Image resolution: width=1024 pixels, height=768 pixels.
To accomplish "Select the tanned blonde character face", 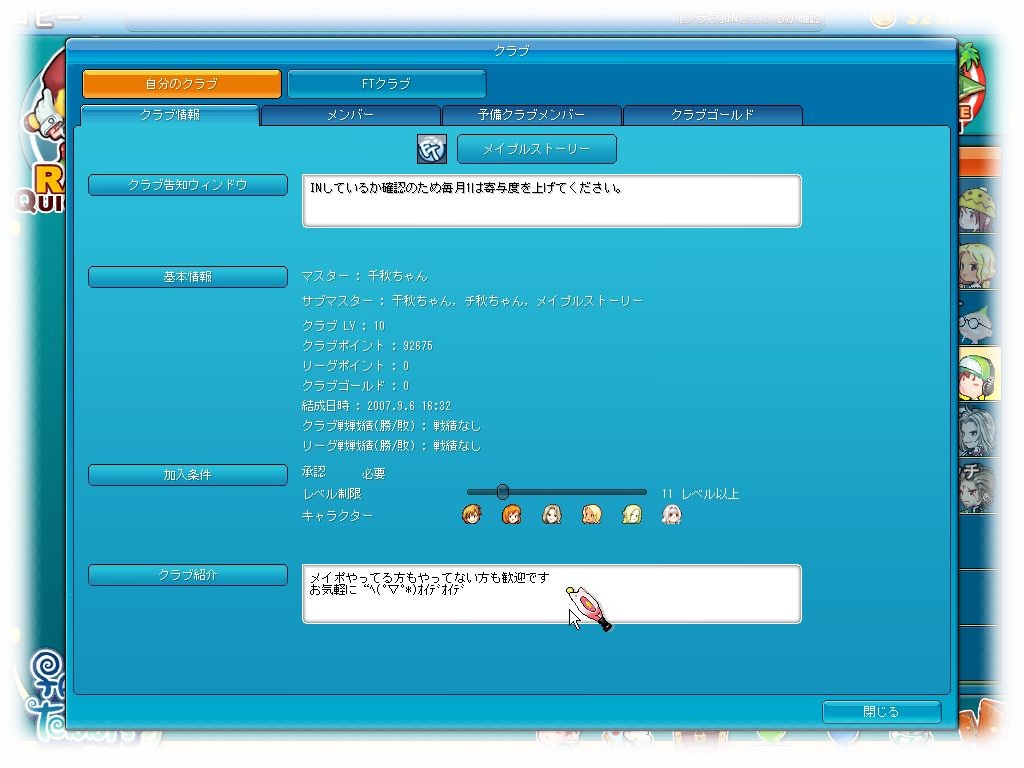I will 592,515.
